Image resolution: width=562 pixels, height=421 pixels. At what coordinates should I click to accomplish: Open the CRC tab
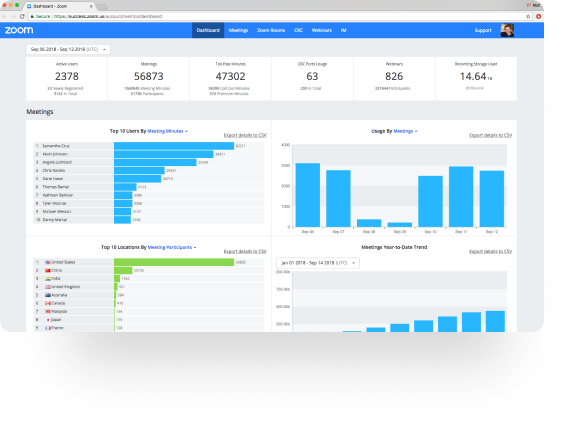[x=299, y=30]
